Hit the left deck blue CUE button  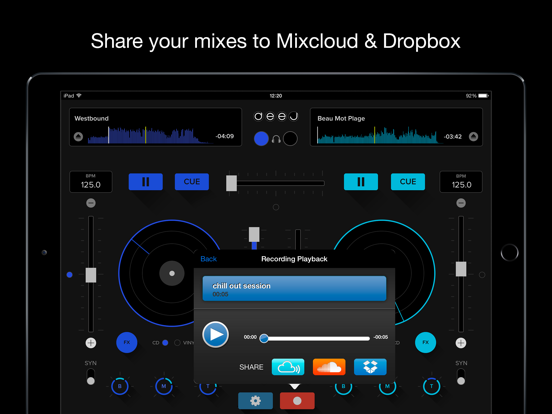tap(192, 182)
